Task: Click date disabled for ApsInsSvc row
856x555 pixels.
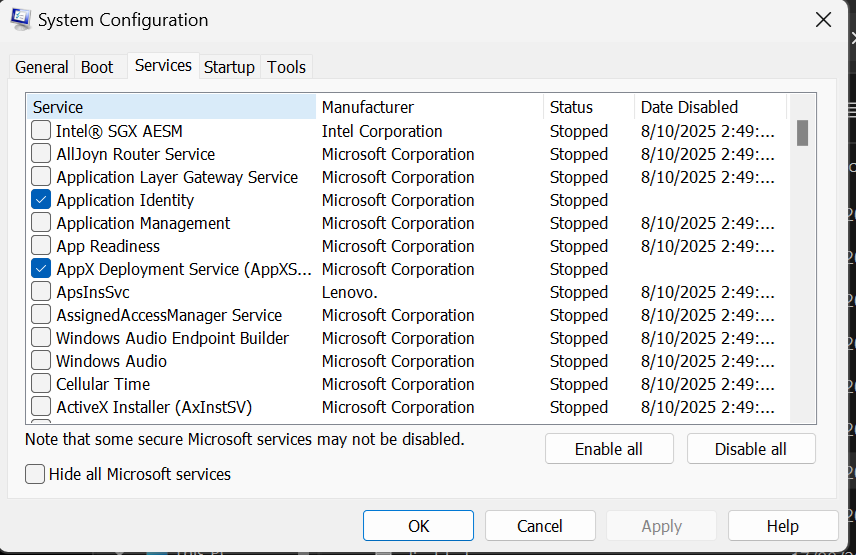Action: (x=708, y=292)
